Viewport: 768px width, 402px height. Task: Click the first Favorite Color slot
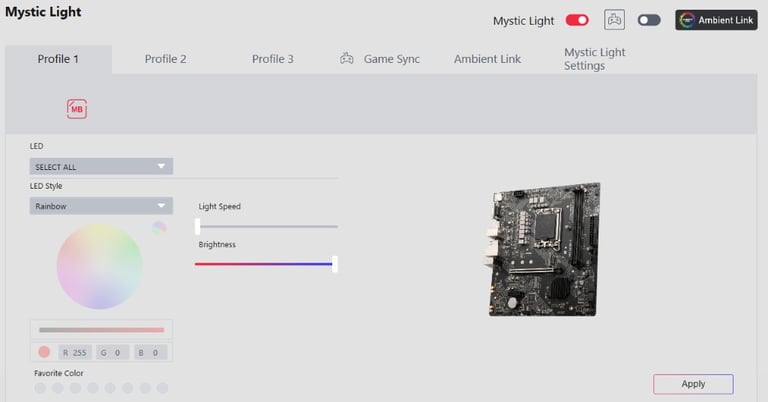click(40, 388)
